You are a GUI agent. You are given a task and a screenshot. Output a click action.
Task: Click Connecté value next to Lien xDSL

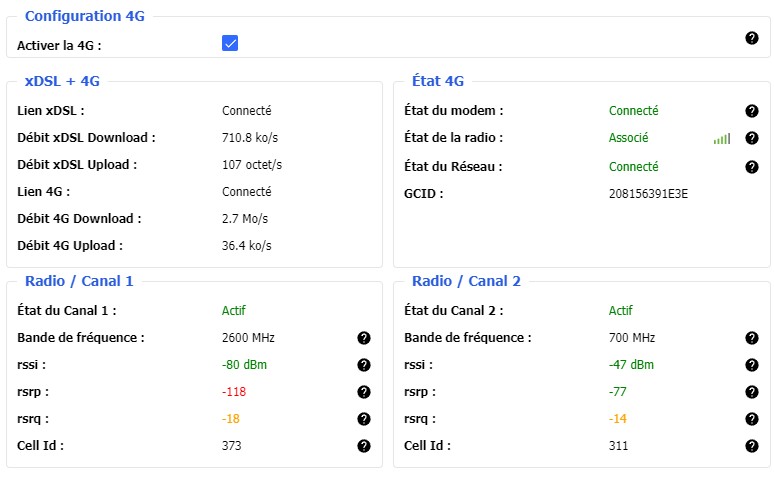(246, 111)
